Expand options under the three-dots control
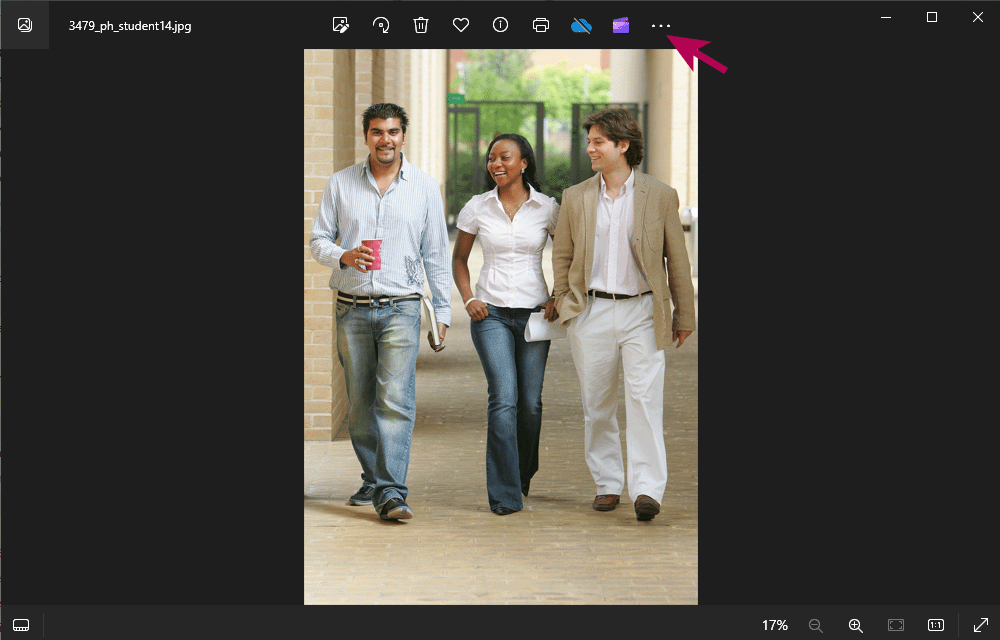Viewport: 1000px width, 640px height. 660,25
